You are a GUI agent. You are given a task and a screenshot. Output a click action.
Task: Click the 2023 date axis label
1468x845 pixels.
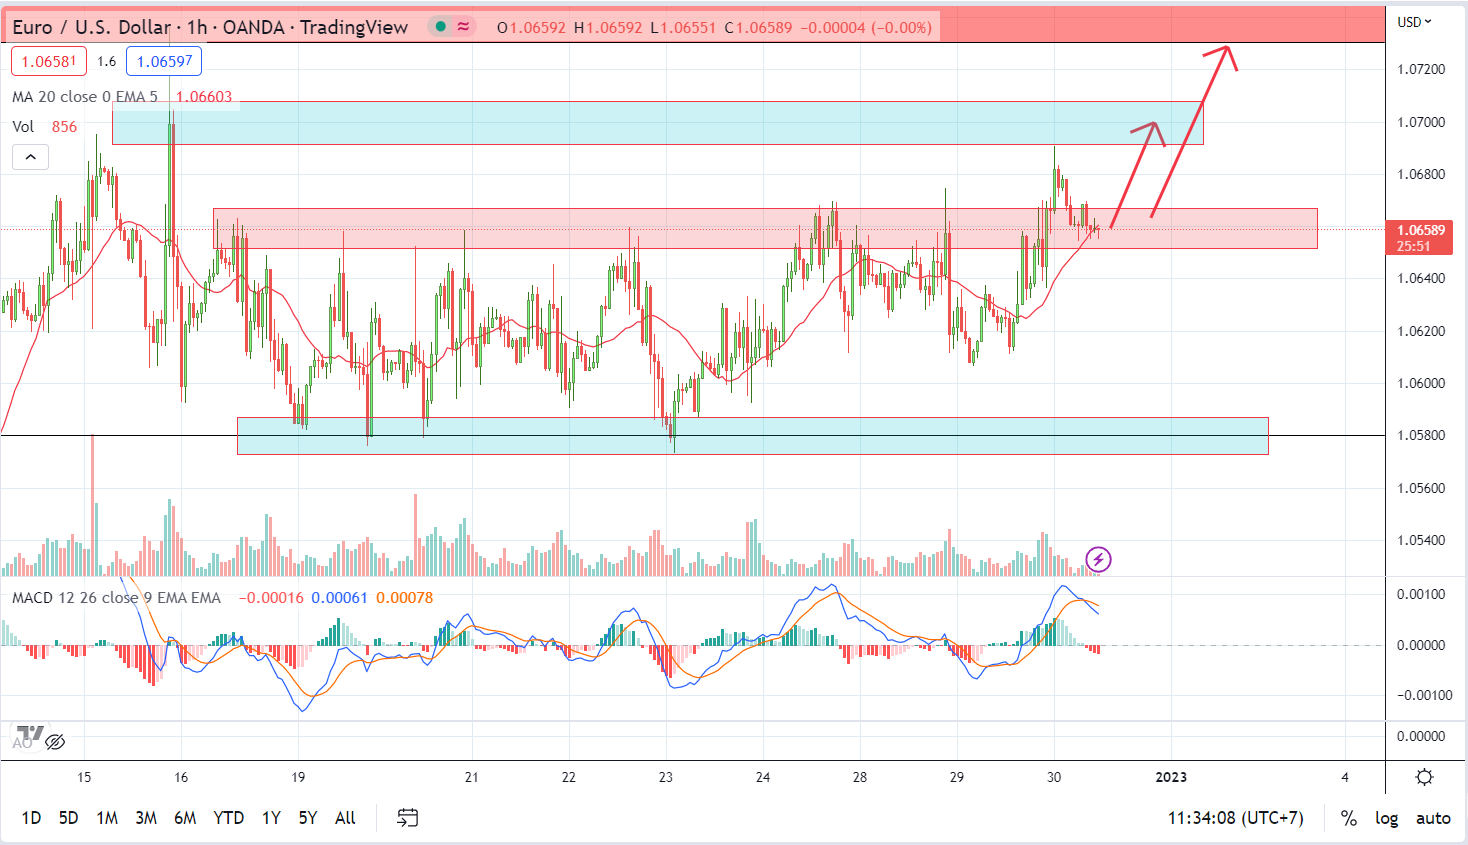(1171, 777)
